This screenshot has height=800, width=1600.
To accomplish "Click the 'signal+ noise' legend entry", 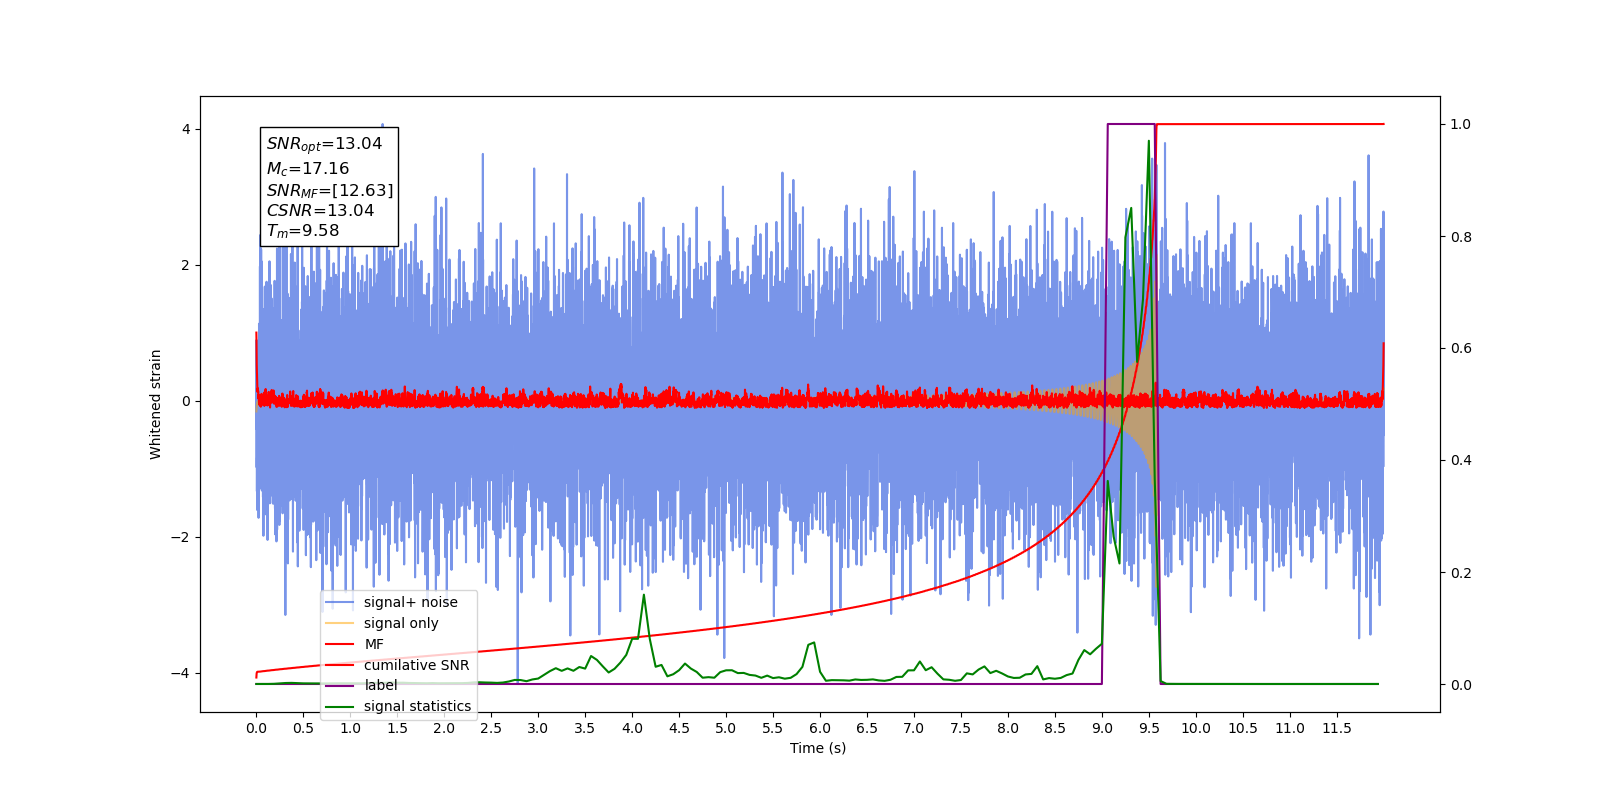I will click(399, 602).
